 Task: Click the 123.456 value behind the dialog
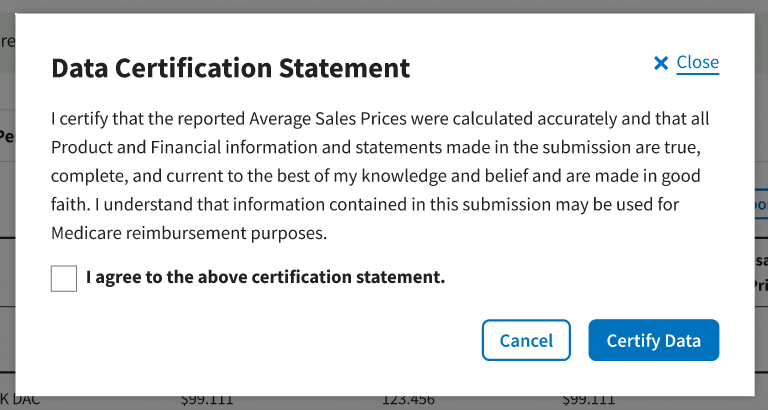click(x=408, y=402)
